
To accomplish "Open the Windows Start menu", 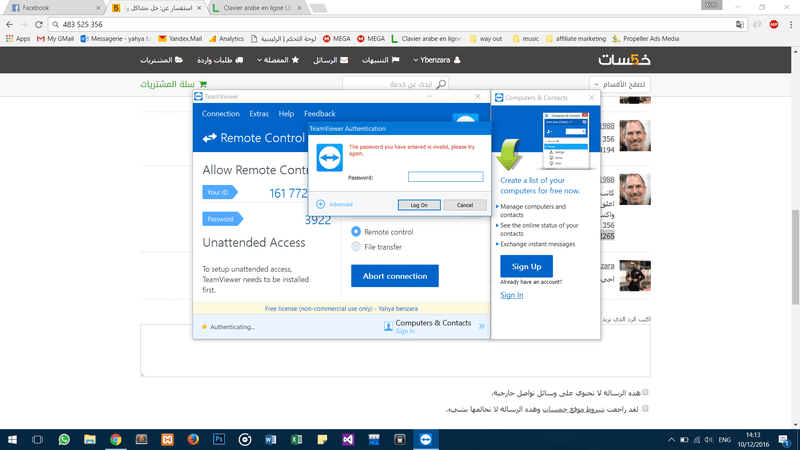I will (12, 439).
